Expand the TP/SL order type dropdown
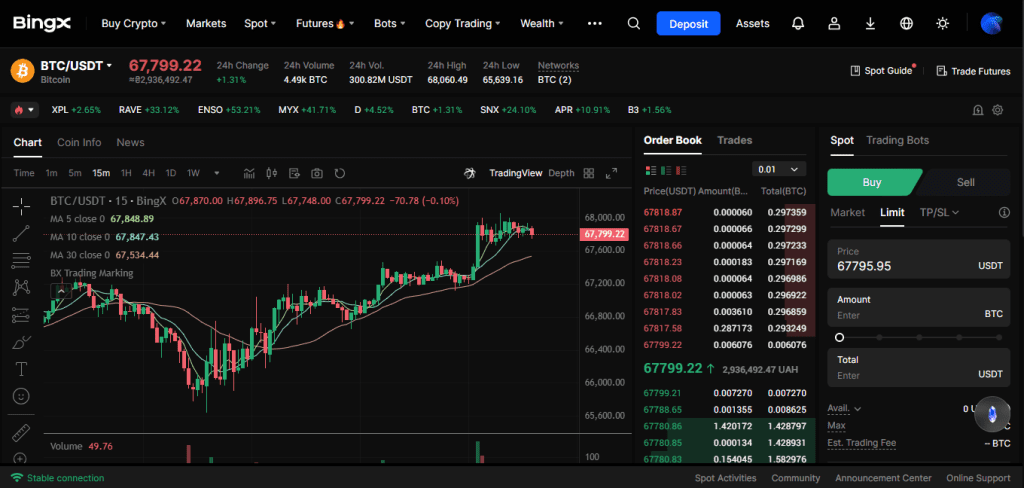 tap(939, 212)
